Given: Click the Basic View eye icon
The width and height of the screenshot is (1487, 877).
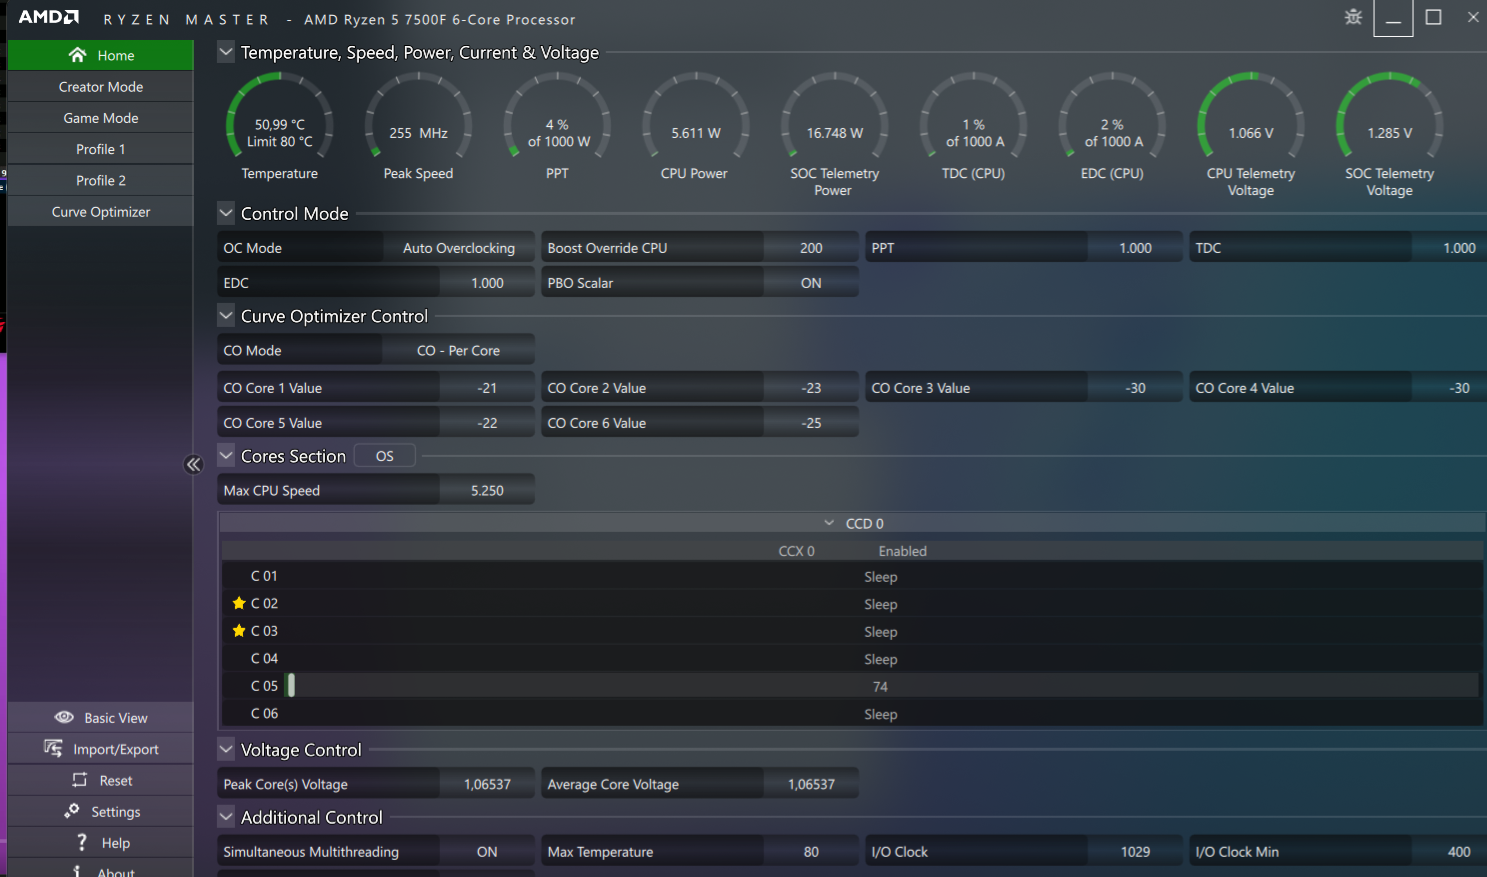Looking at the screenshot, I should [x=64, y=717].
